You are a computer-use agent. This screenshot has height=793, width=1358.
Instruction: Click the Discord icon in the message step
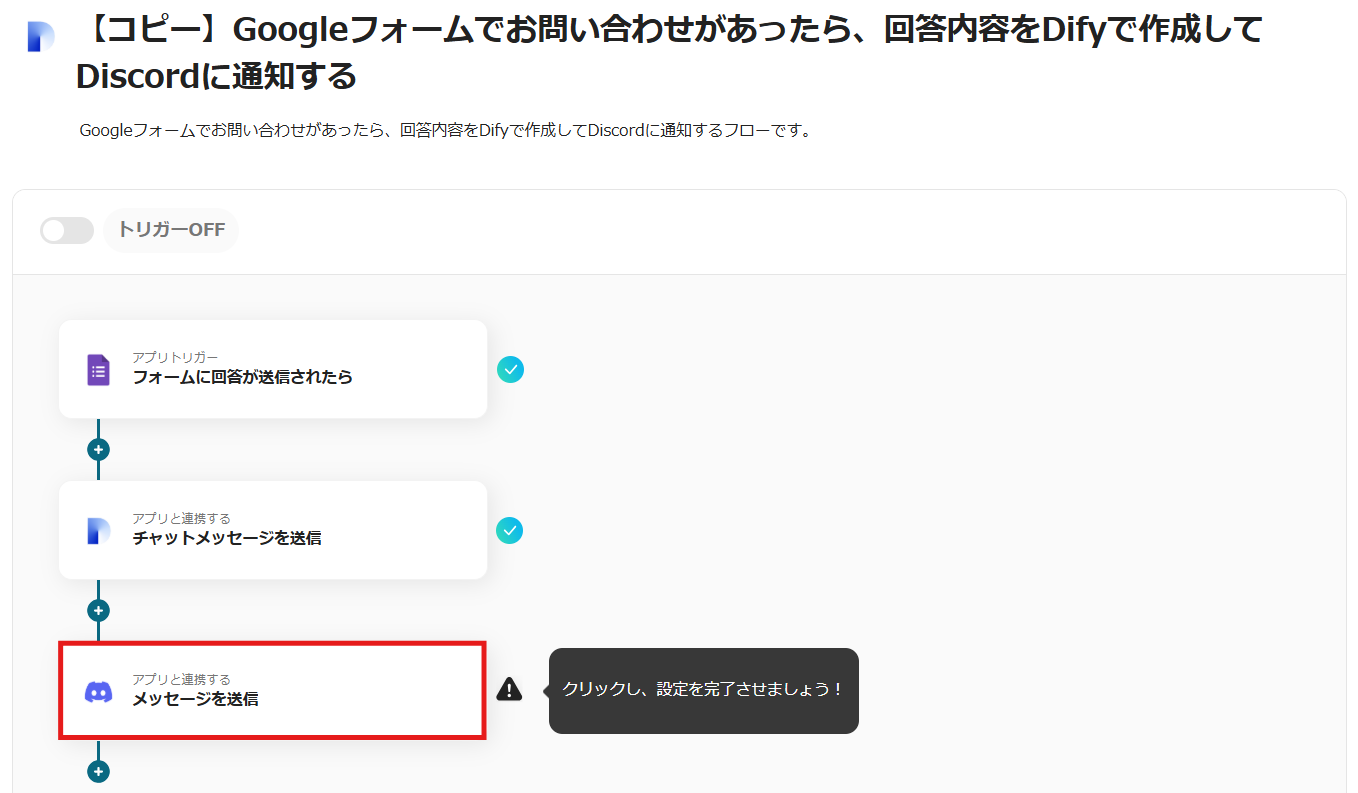(98, 691)
